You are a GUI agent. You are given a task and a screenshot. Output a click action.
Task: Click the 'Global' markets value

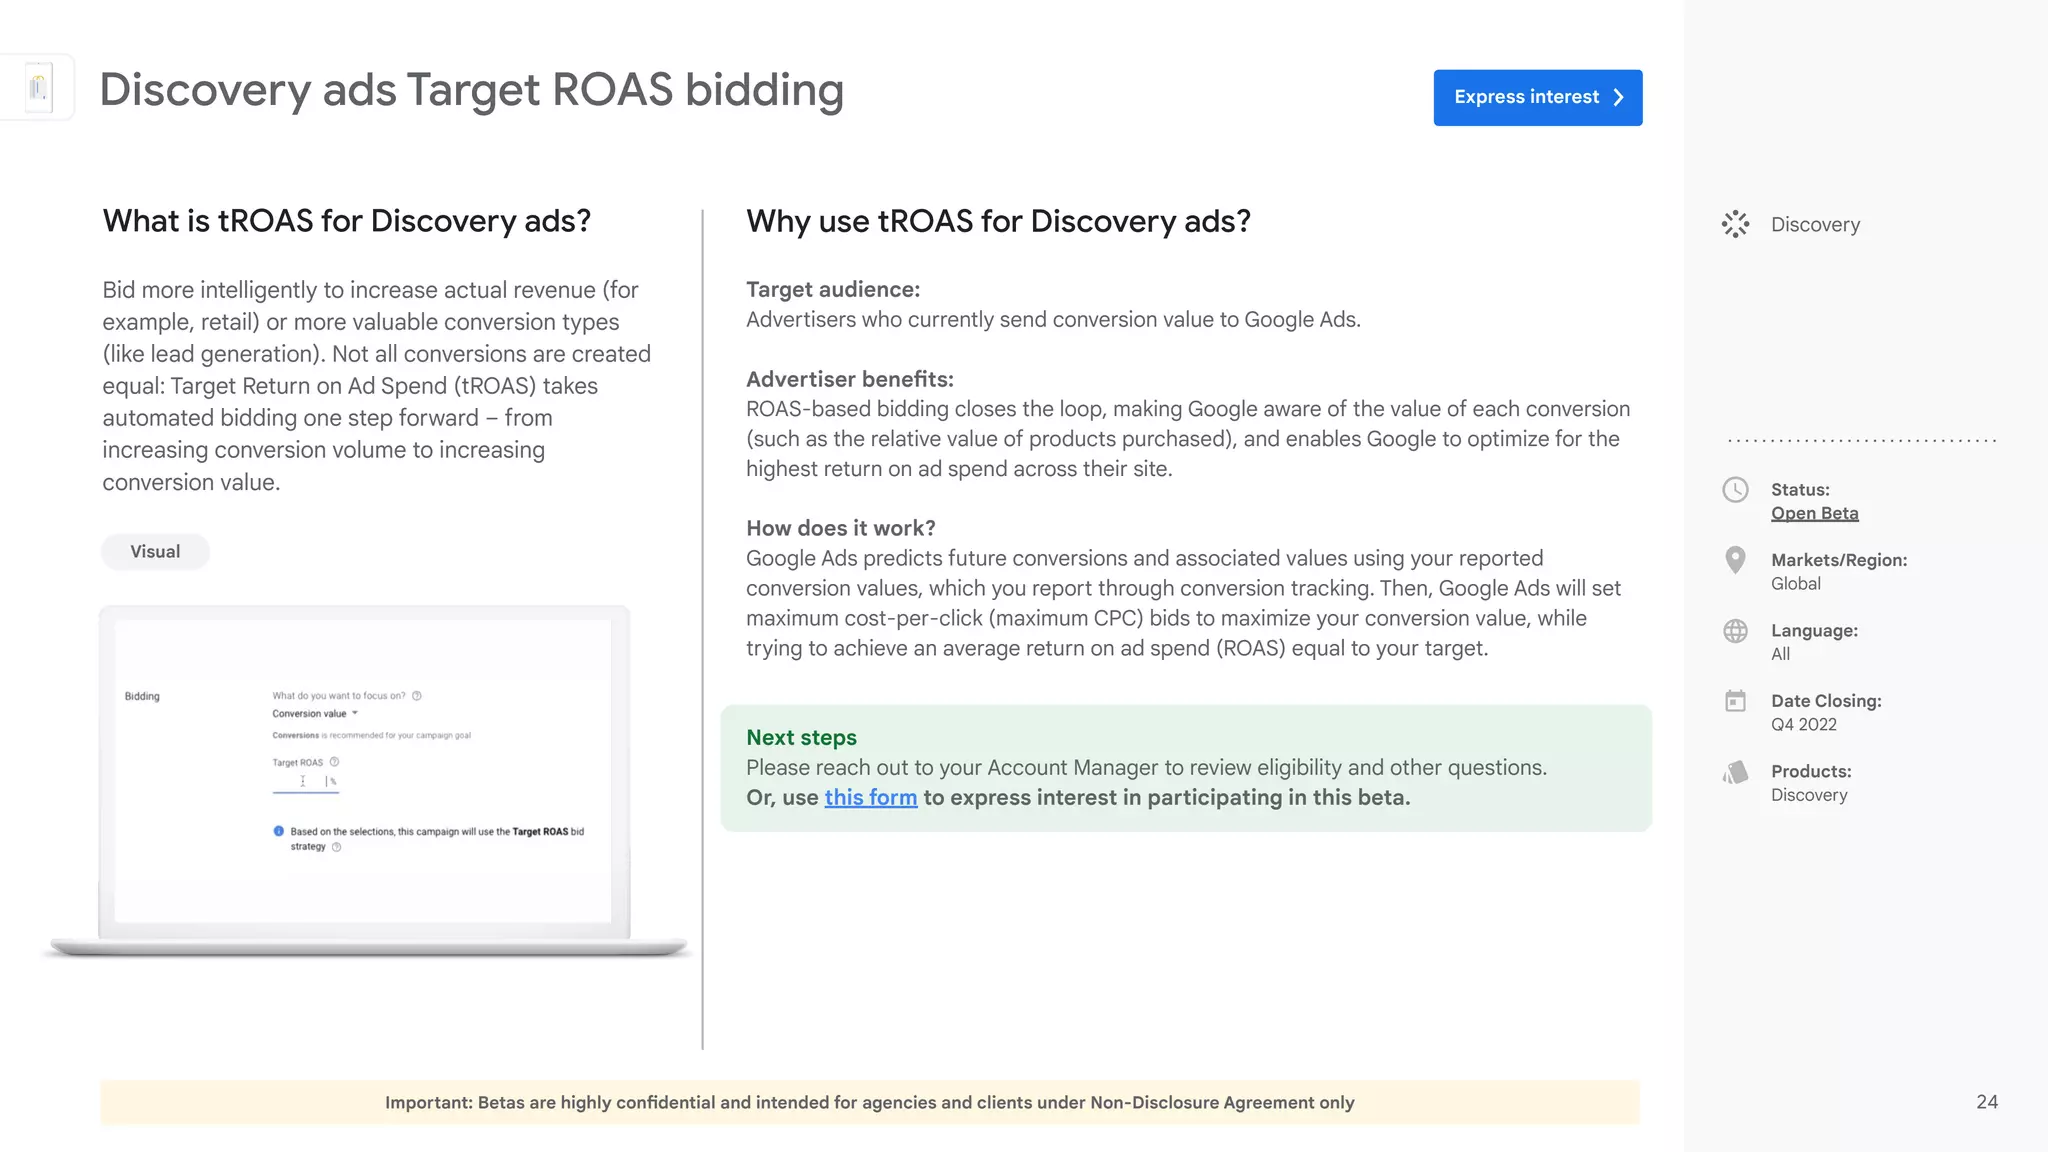[x=1796, y=583]
